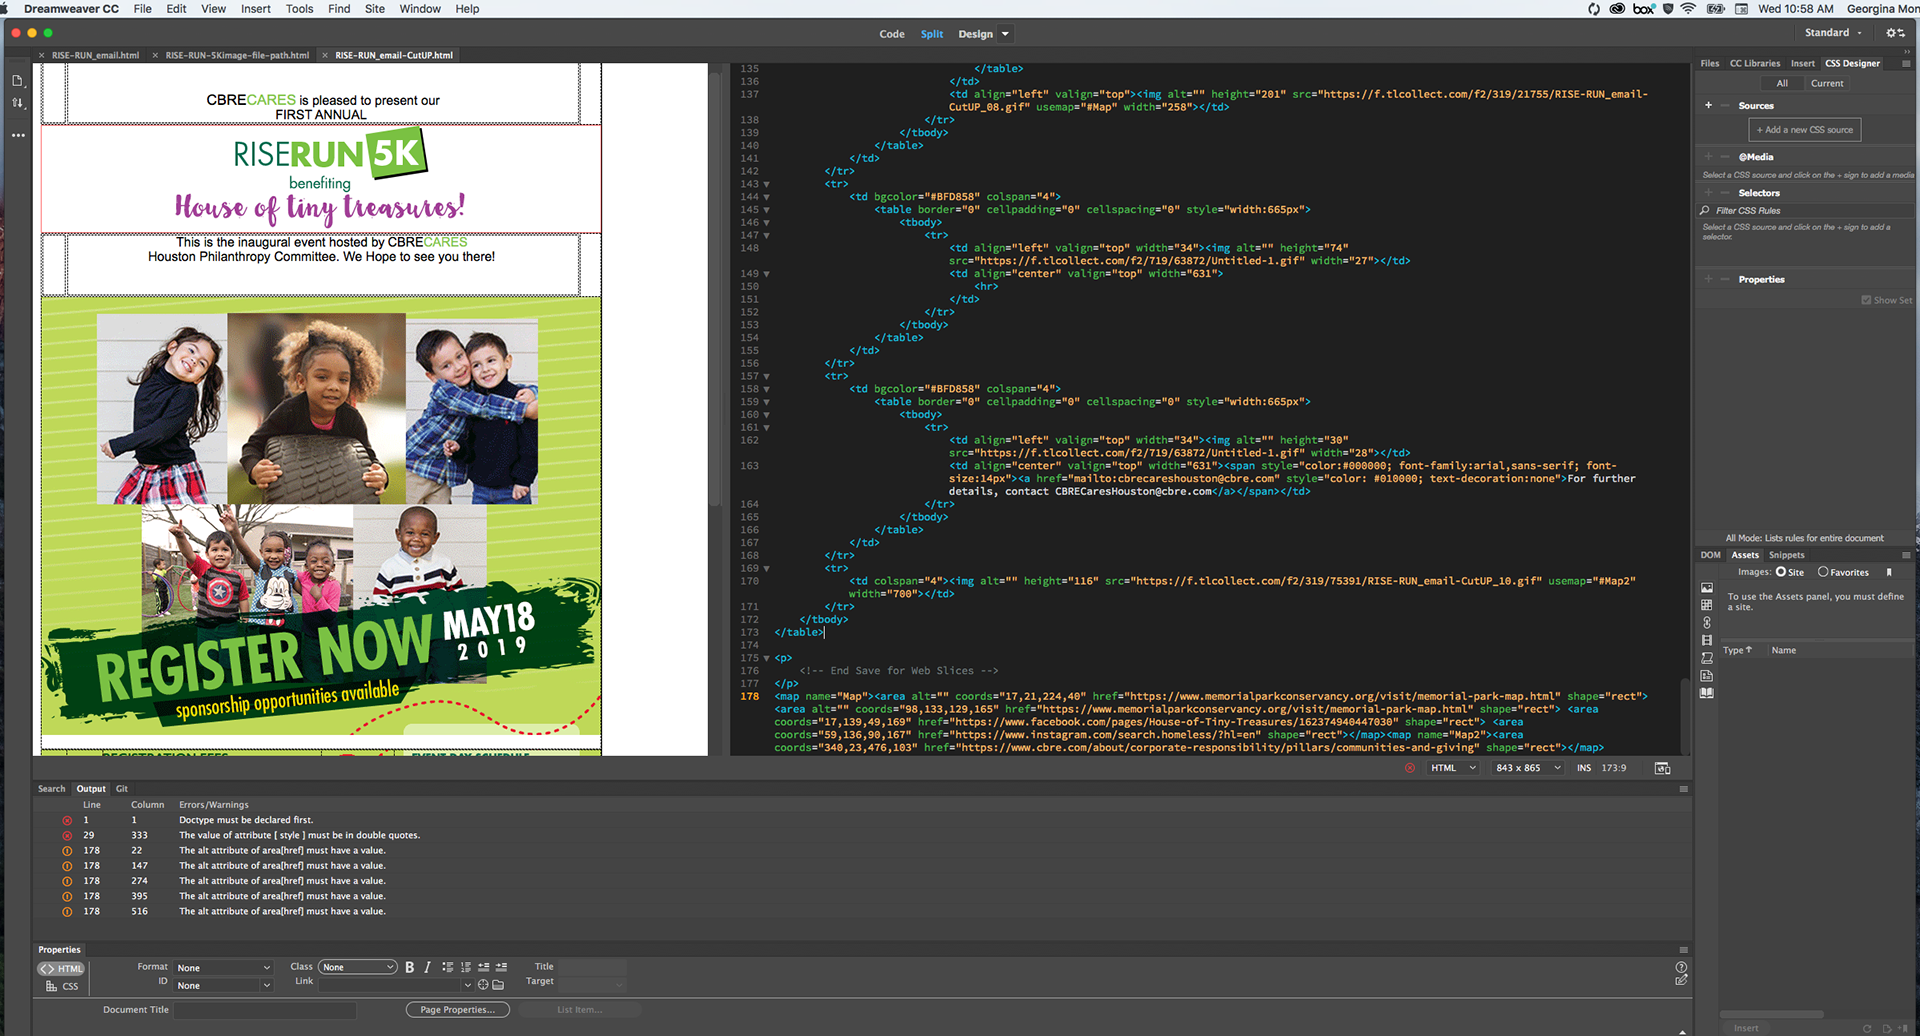Screen dimensions: 1920x1036
Task: Click Add to Favorites bookmark icon
Action: (x=1889, y=572)
